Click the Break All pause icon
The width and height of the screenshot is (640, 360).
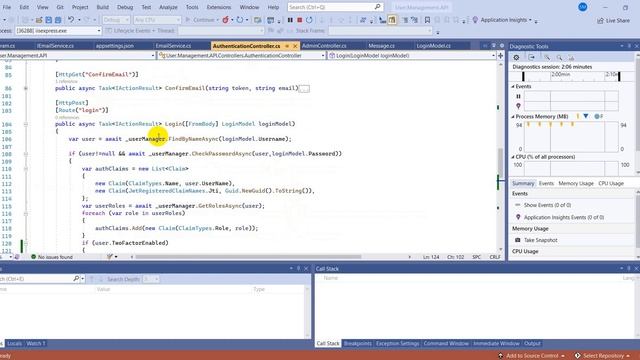[290, 20]
